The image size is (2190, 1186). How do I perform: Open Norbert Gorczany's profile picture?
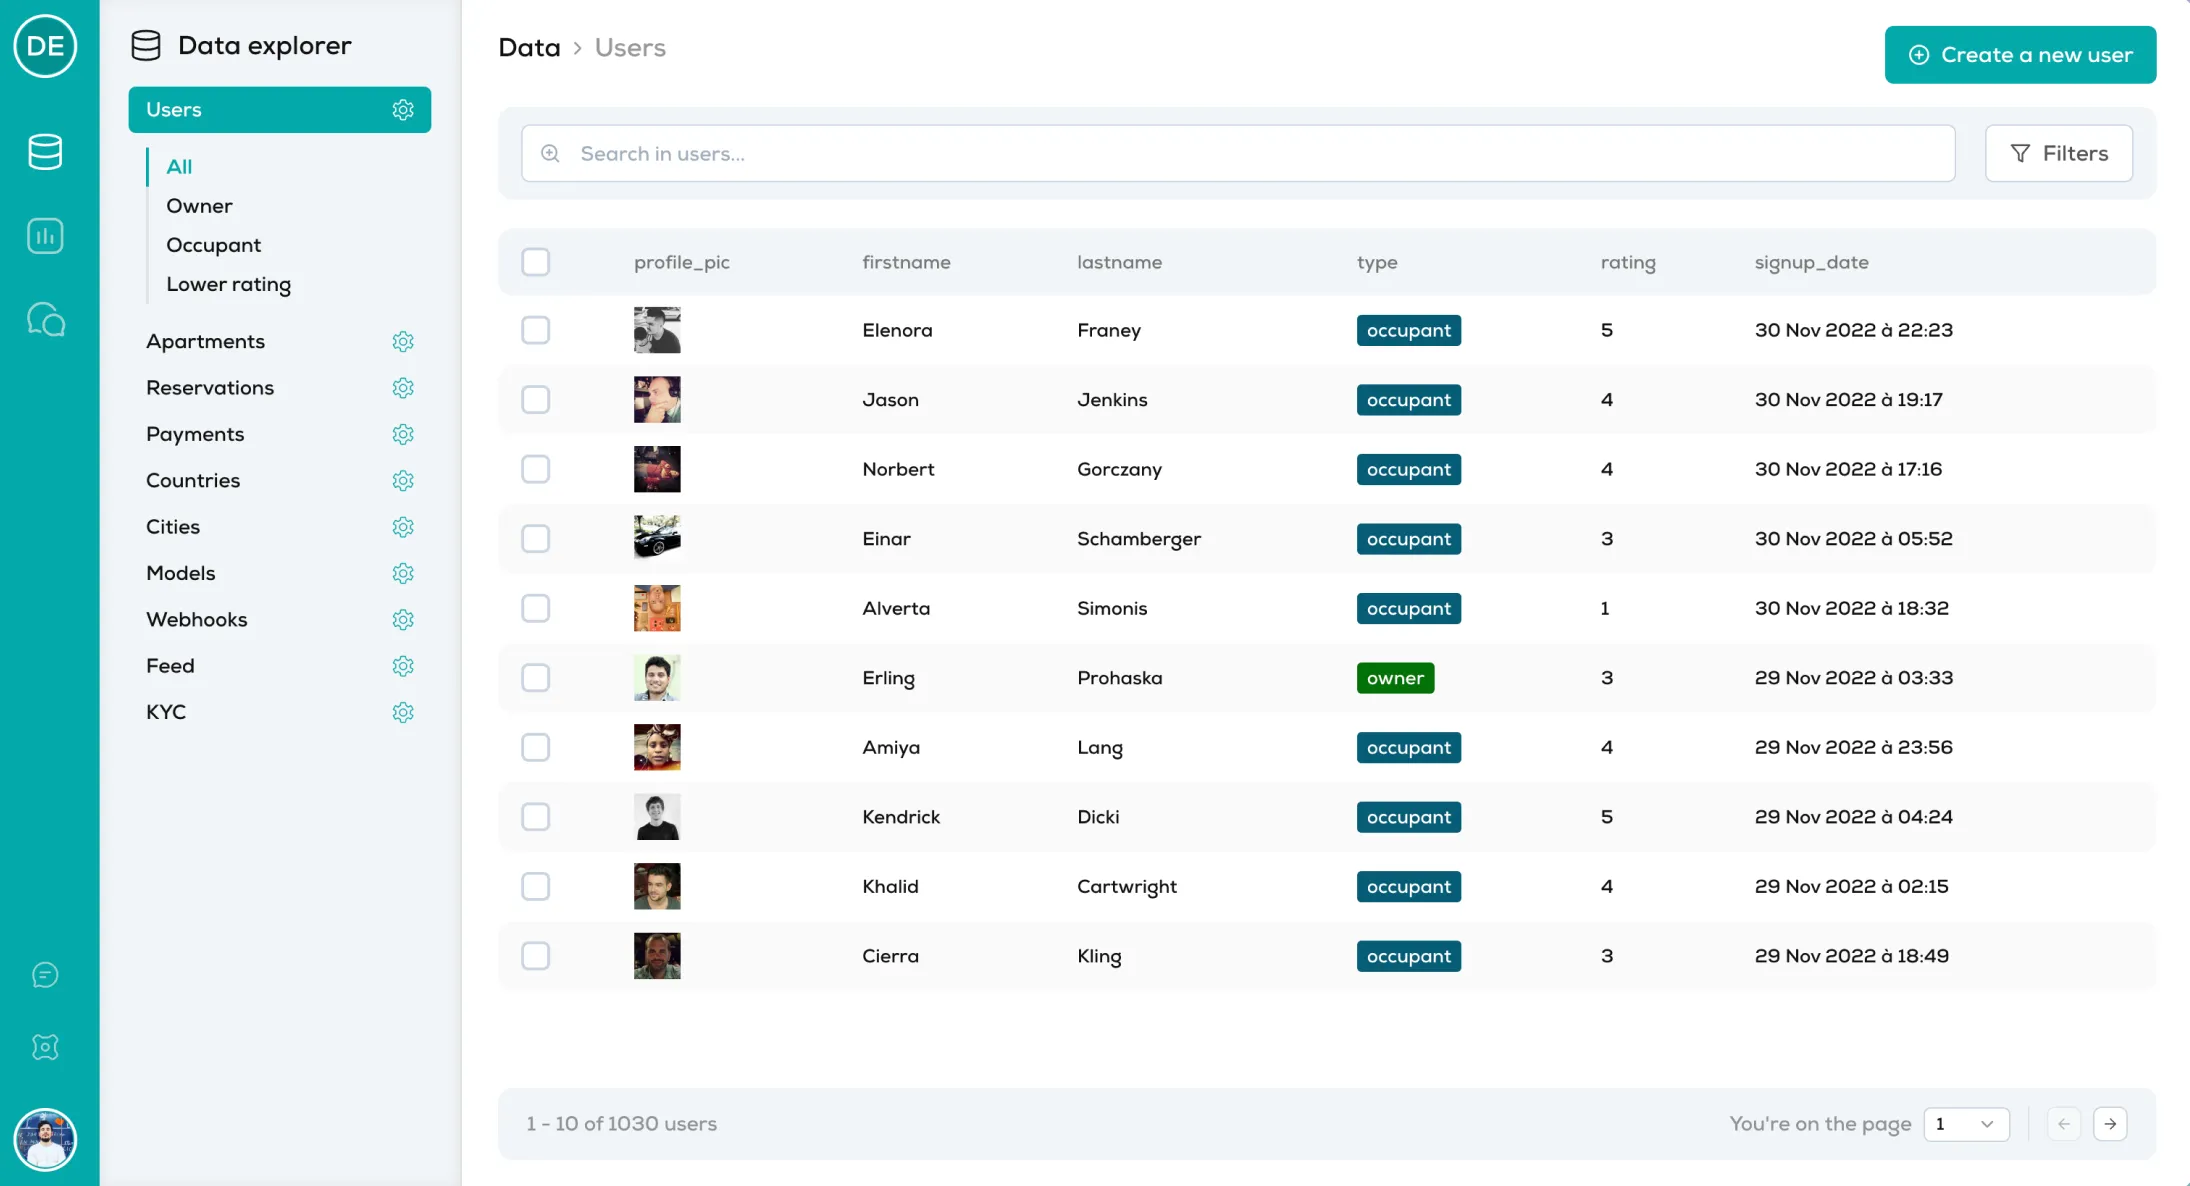click(x=657, y=469)
